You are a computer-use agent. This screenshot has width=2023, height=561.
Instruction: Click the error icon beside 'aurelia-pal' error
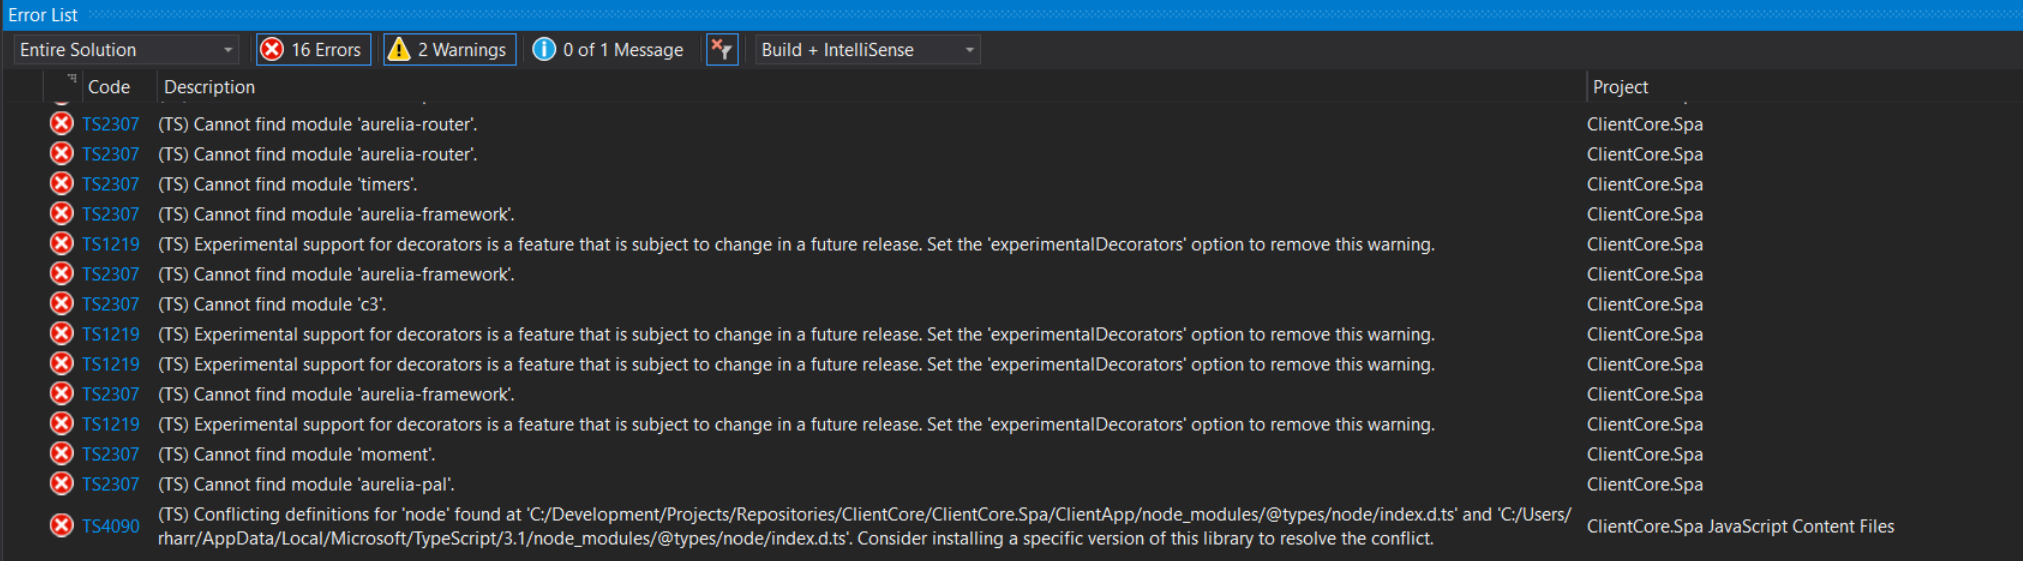coord(62,484)
